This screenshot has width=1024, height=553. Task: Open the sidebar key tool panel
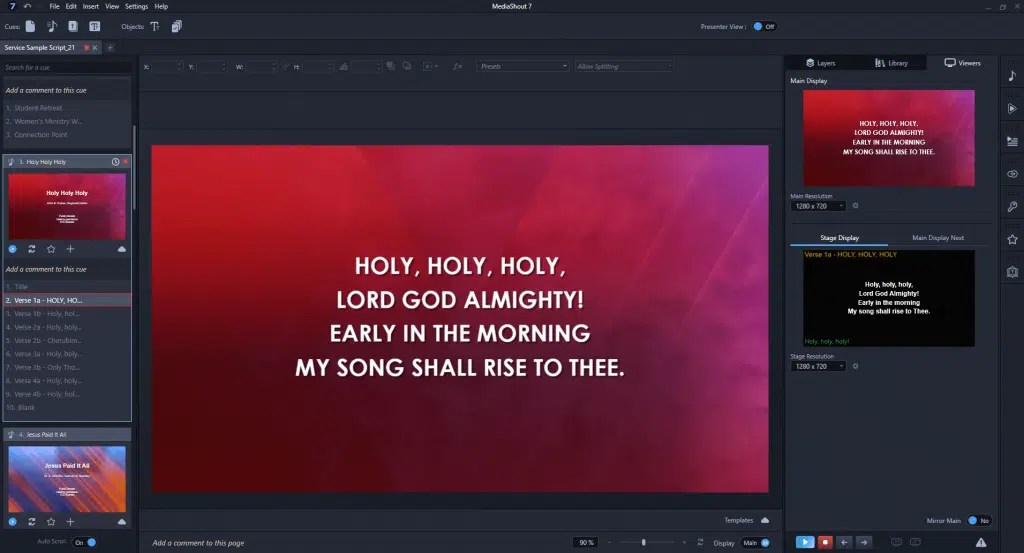[x=1012, y=206]
